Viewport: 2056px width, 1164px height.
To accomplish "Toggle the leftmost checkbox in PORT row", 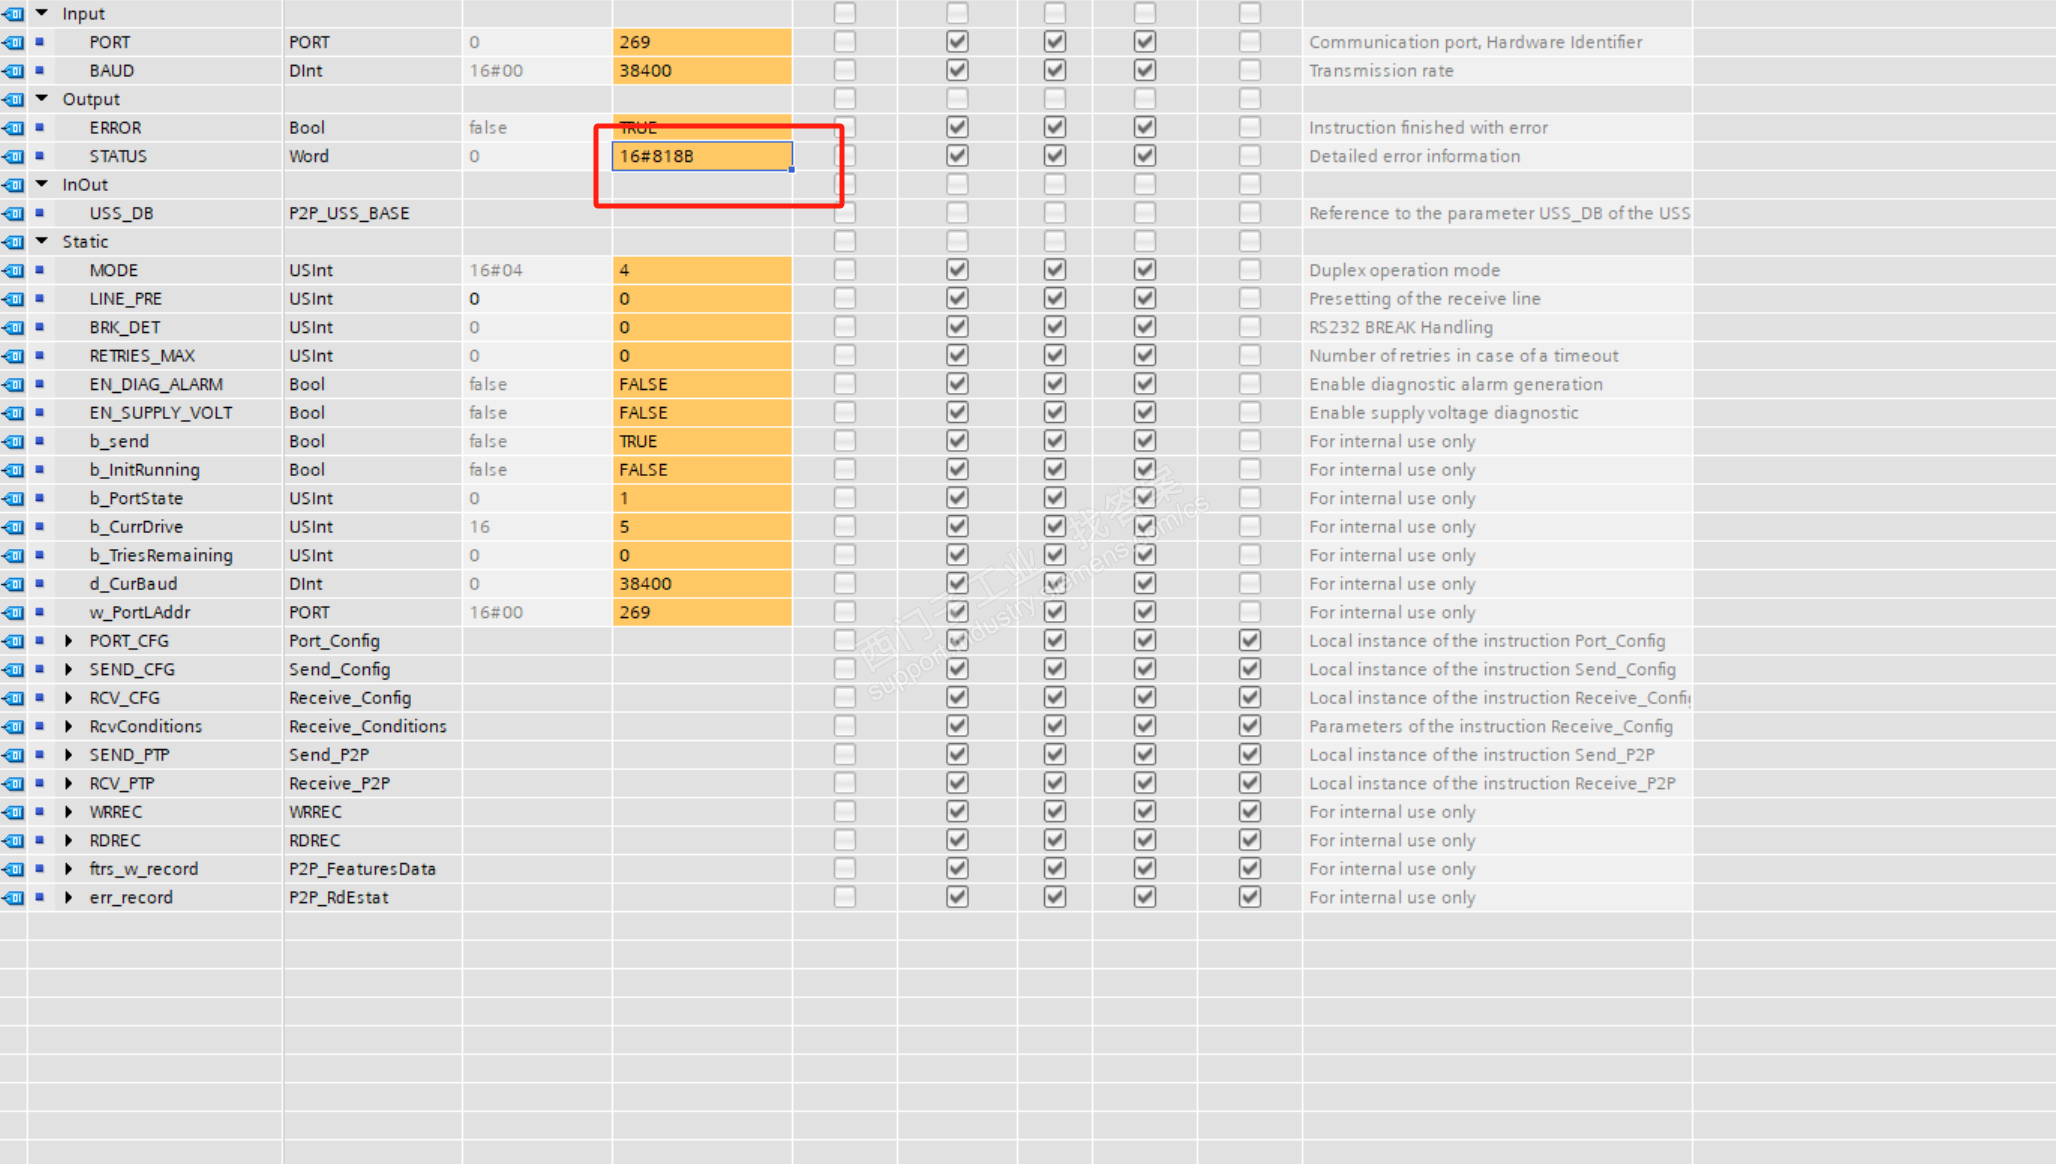I will click(x=845, y=42).
